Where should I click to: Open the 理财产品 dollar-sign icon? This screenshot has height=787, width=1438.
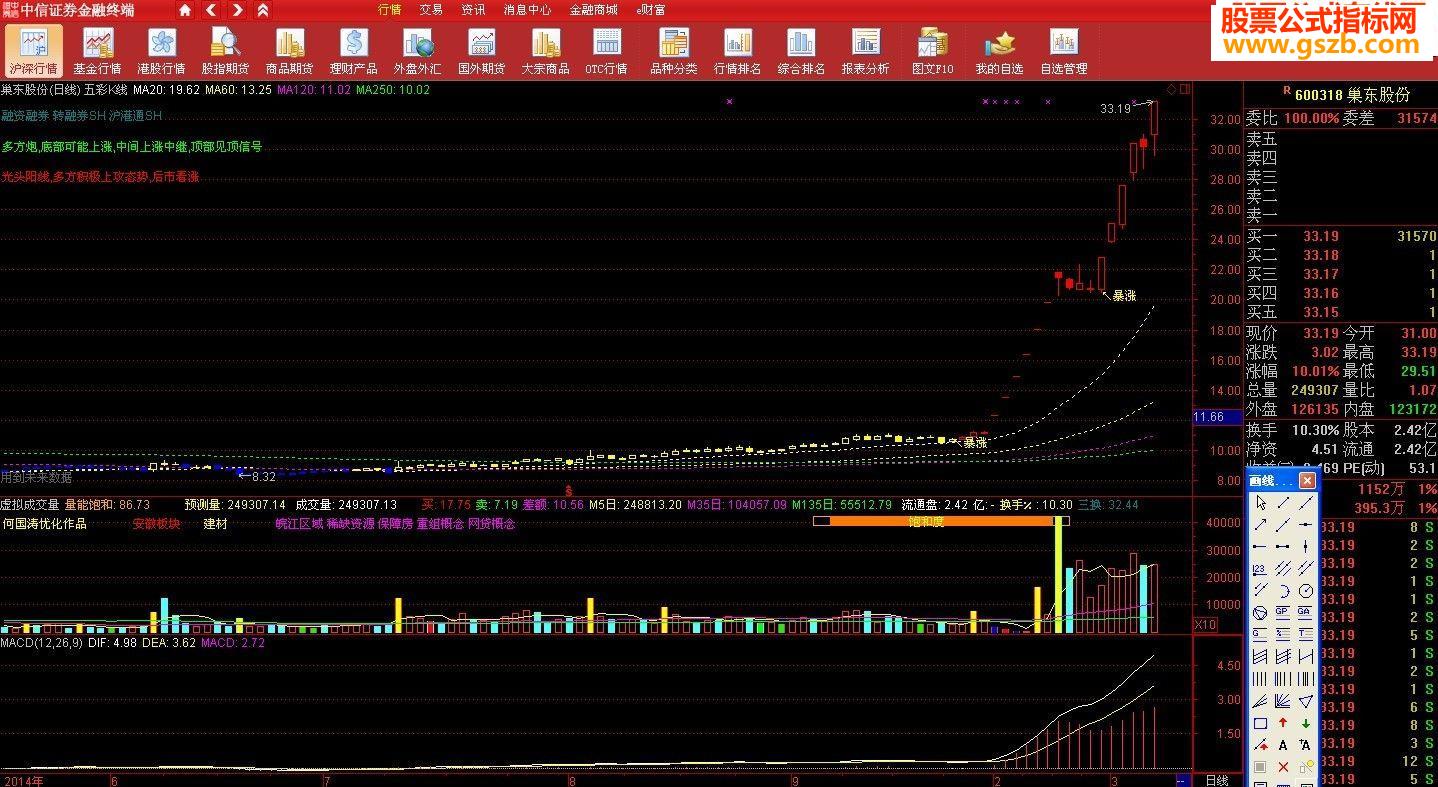tap(353, 50)
